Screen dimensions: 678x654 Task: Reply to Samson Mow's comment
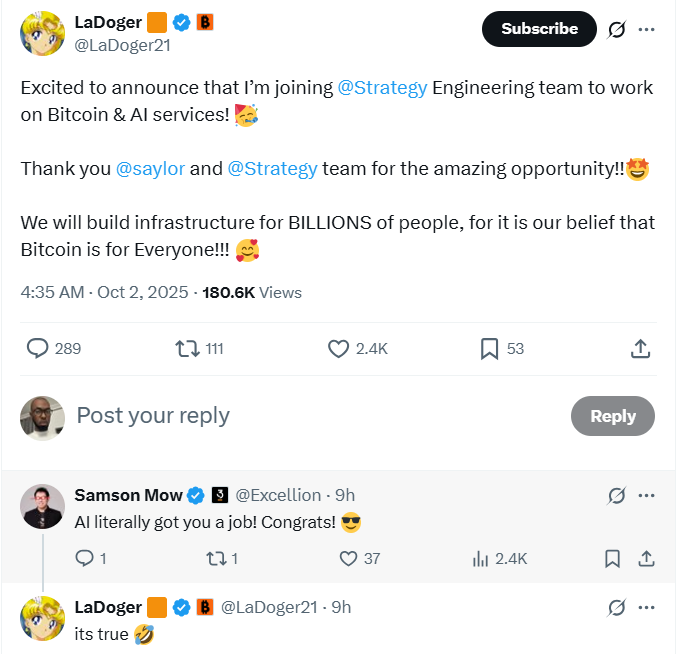click(84, 558)
